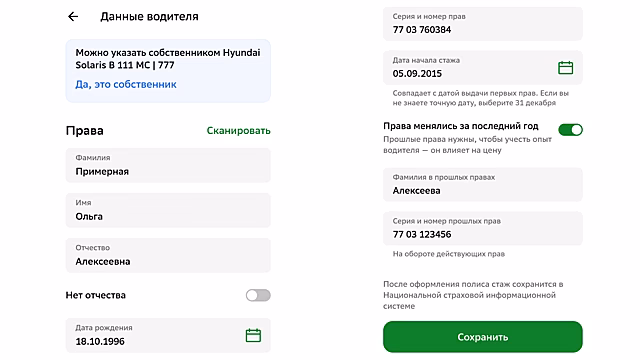The image size is (640, 360).
Task: Go back using the arrow icon
Action: [73, 16]
